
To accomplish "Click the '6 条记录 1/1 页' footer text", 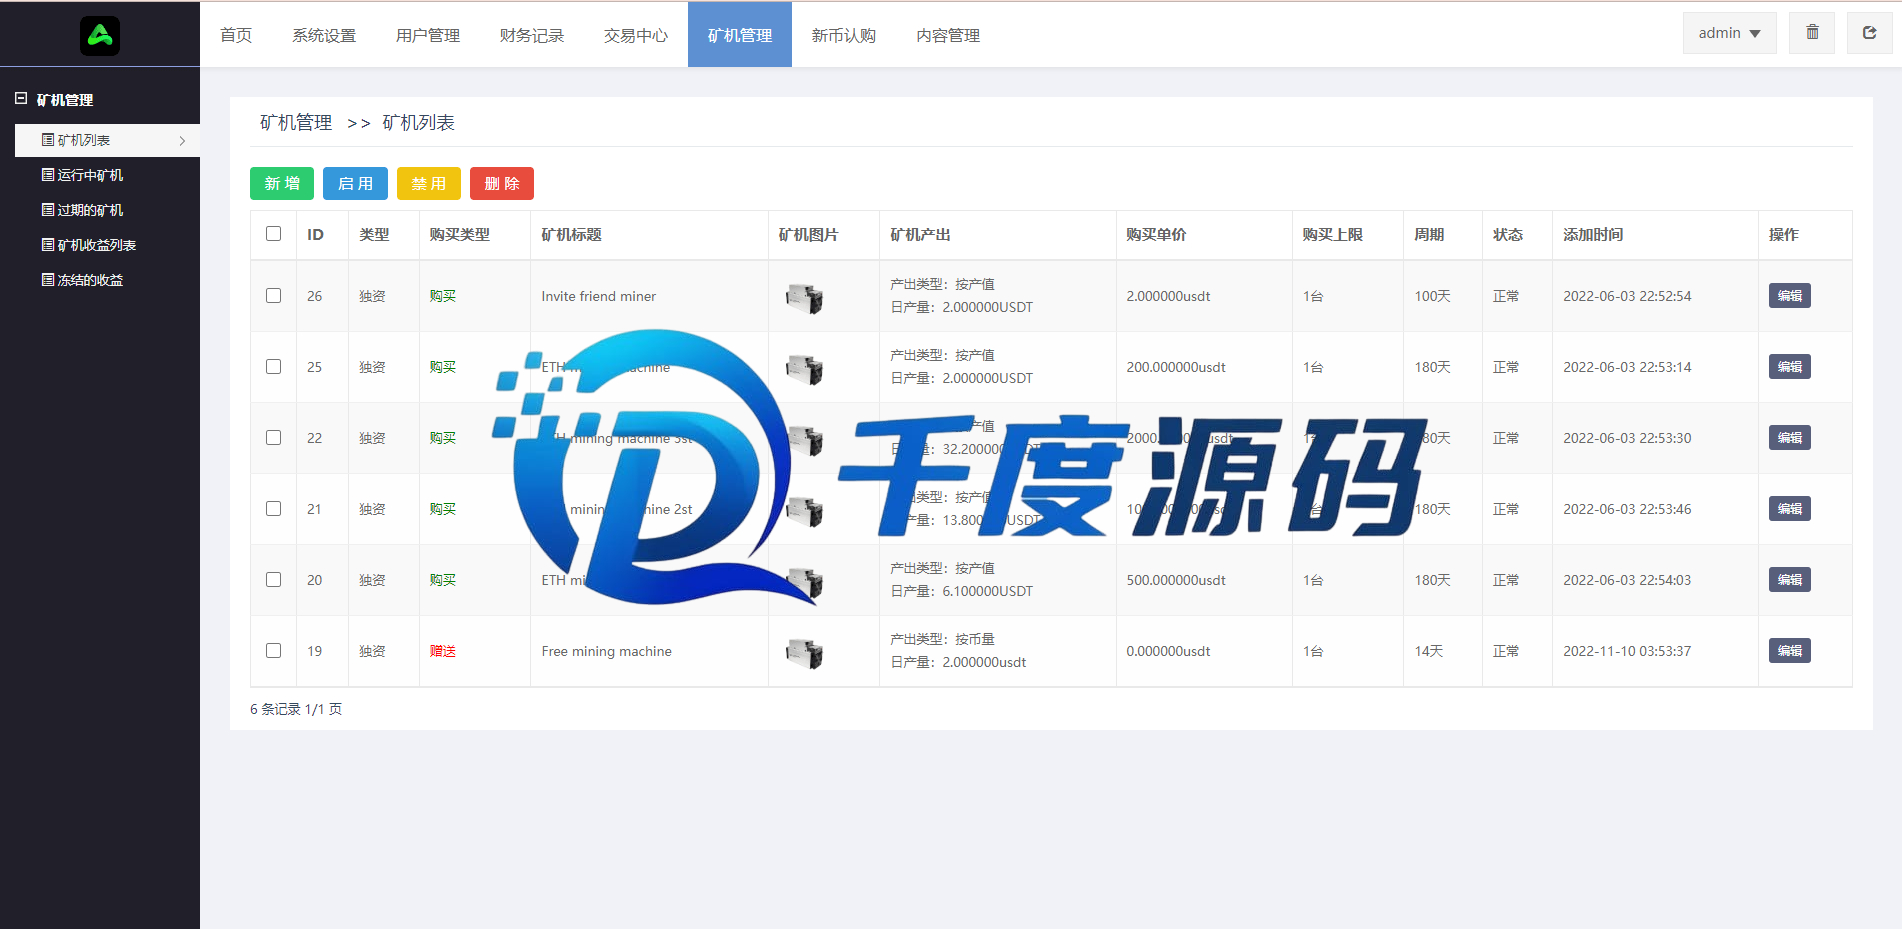I will pyautogui.click(x=296, y=709).
